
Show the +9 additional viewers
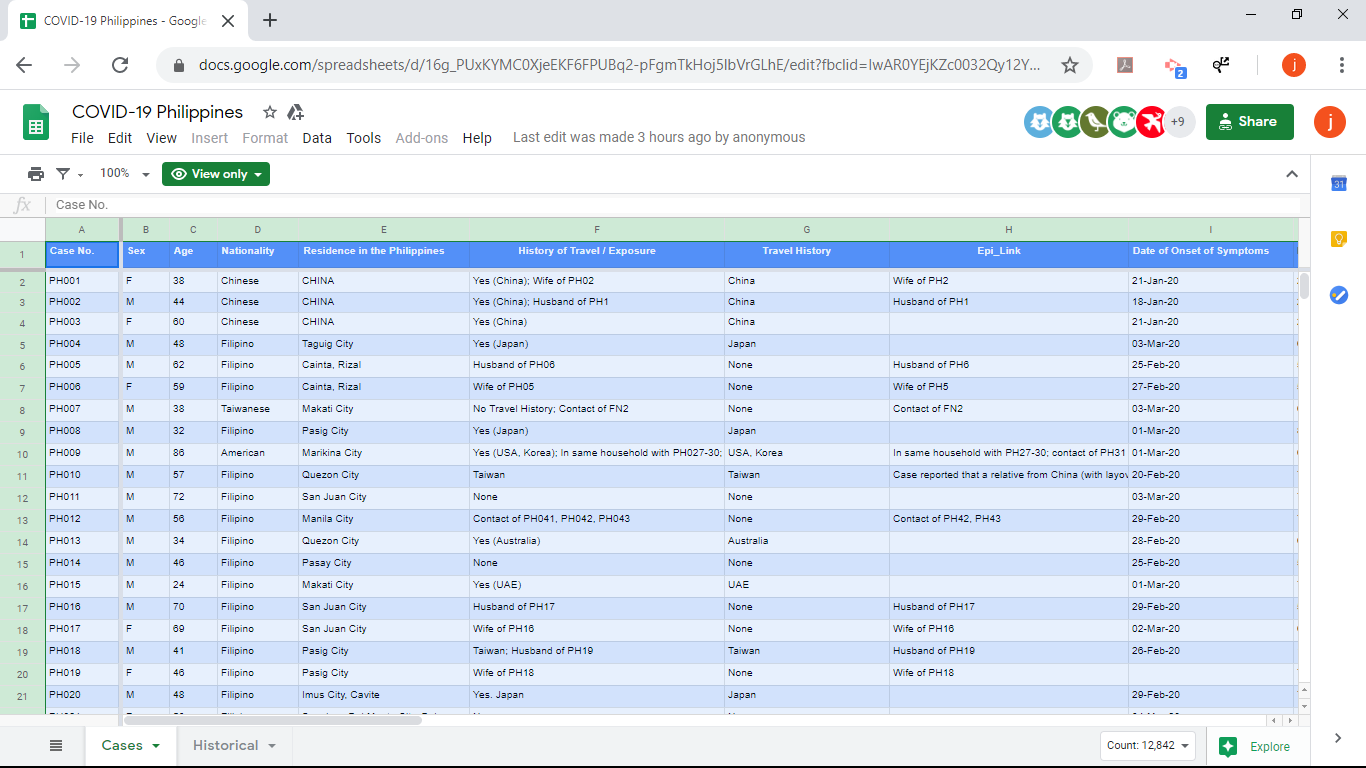[x=1179, y=122]
